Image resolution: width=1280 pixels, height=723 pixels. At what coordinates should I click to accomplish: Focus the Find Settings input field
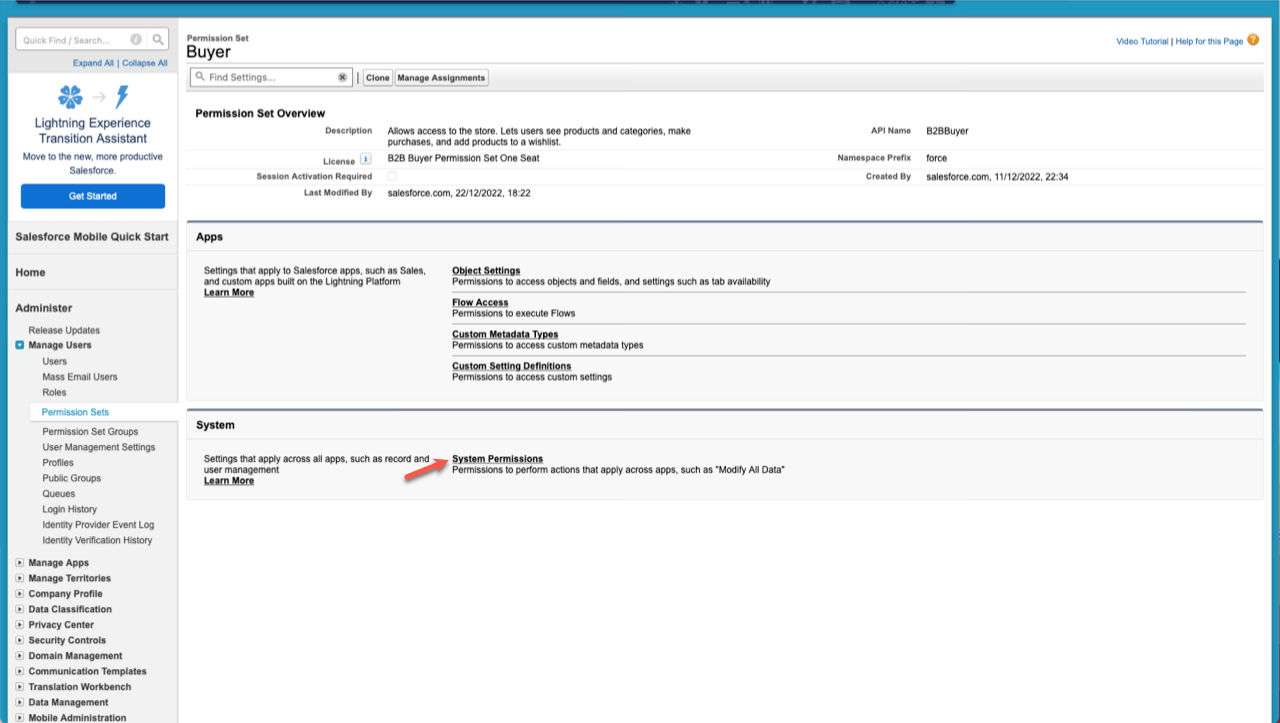270,77
